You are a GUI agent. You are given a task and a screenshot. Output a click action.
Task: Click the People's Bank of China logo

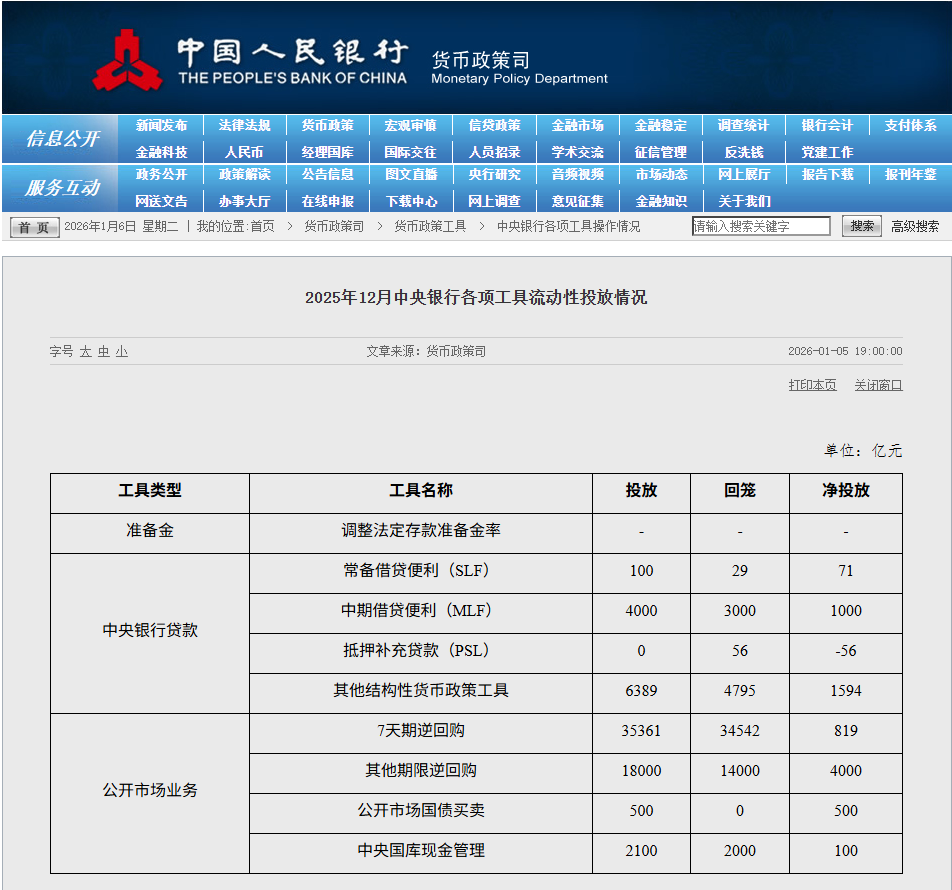[127, 61]
